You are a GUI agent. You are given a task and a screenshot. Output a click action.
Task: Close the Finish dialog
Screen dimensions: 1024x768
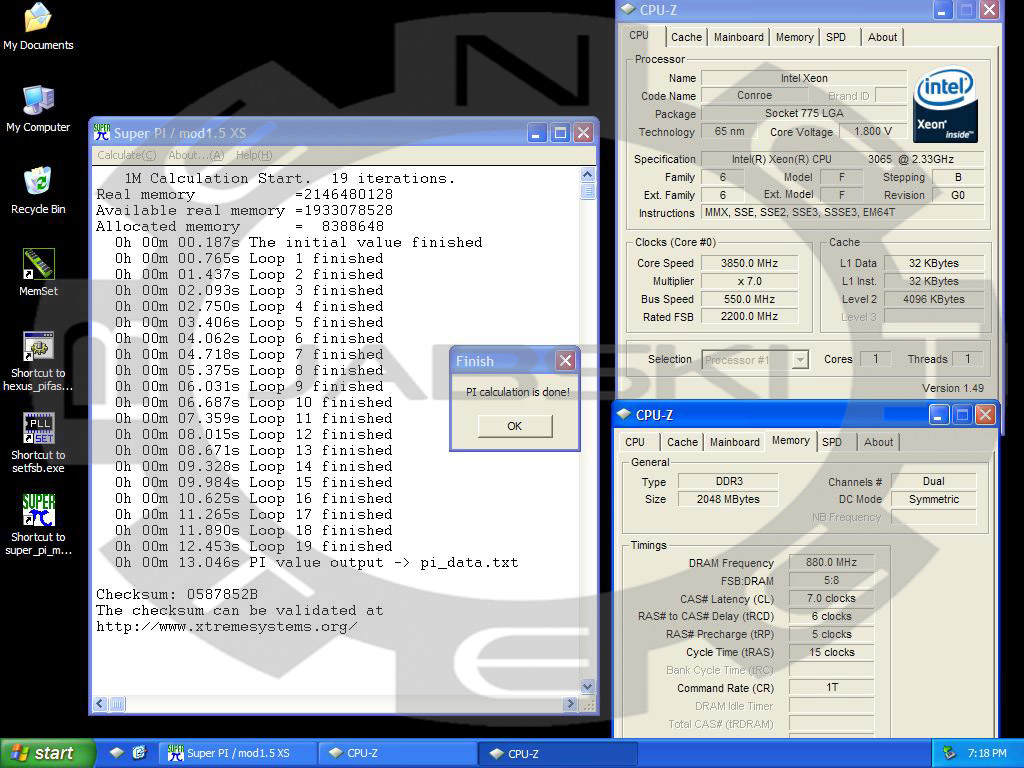pos(566,360)
